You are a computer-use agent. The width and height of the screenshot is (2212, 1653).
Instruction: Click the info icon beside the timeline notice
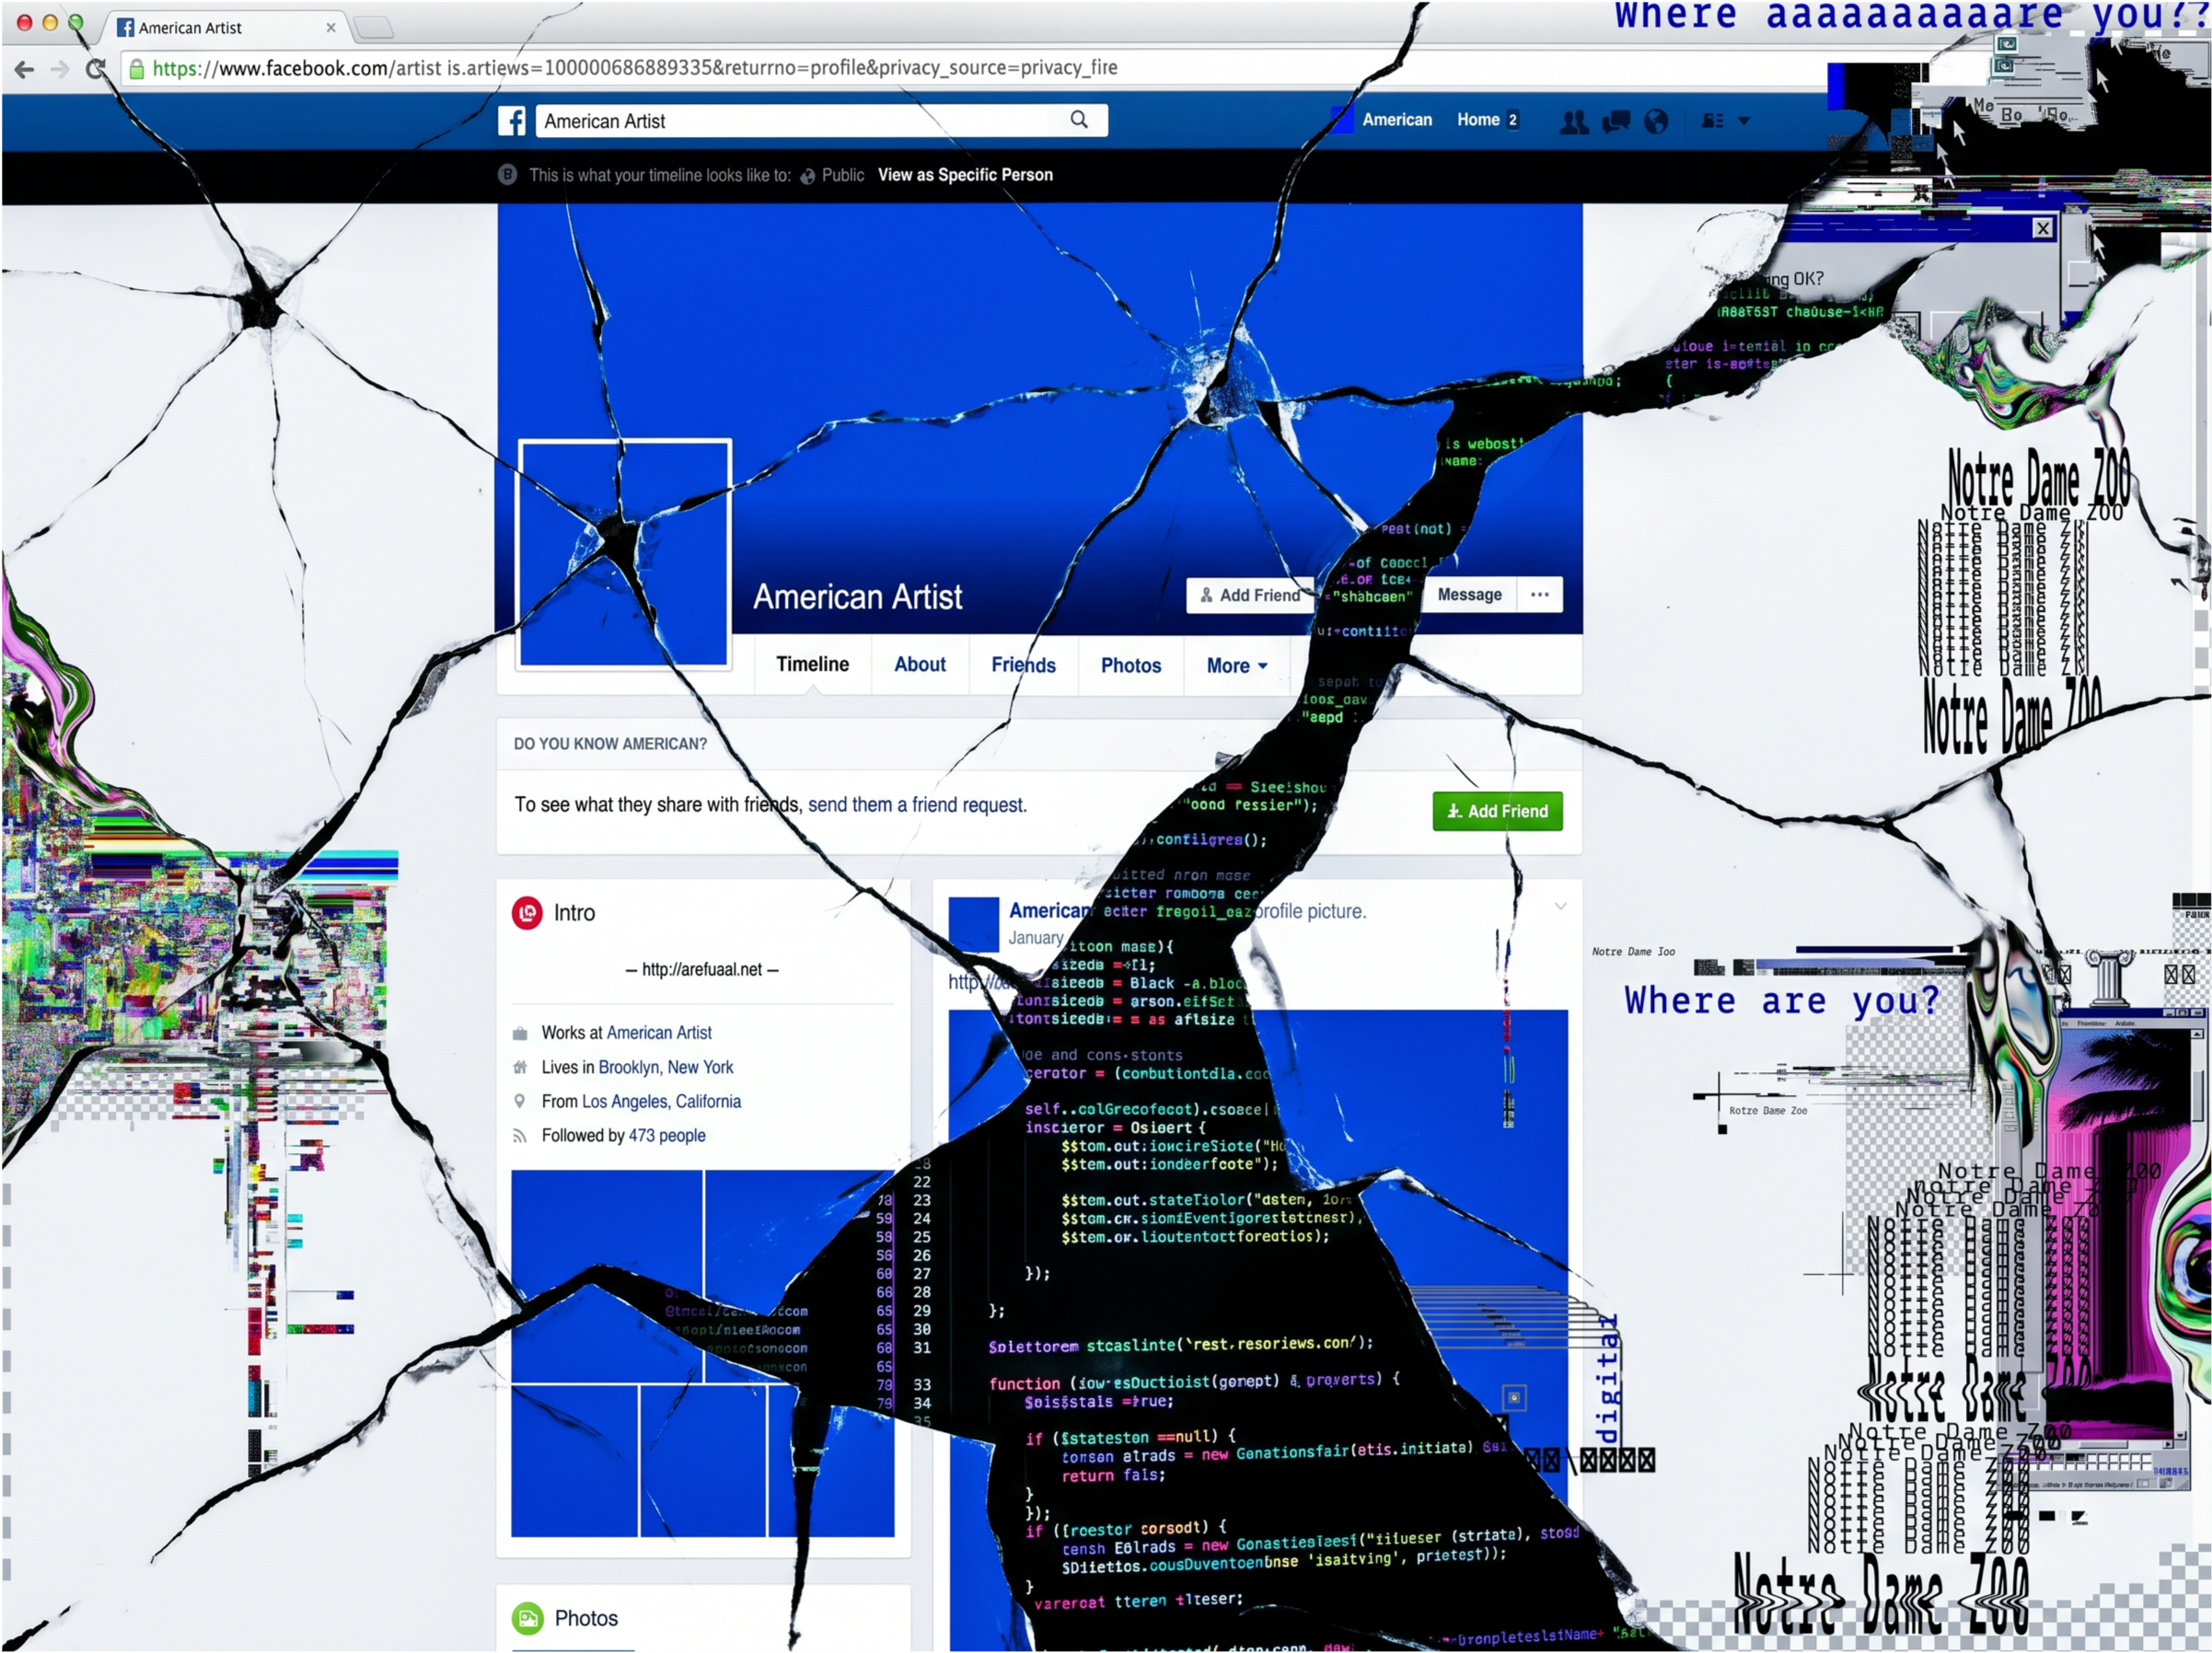pyautogui.click(x=508, y=175)
